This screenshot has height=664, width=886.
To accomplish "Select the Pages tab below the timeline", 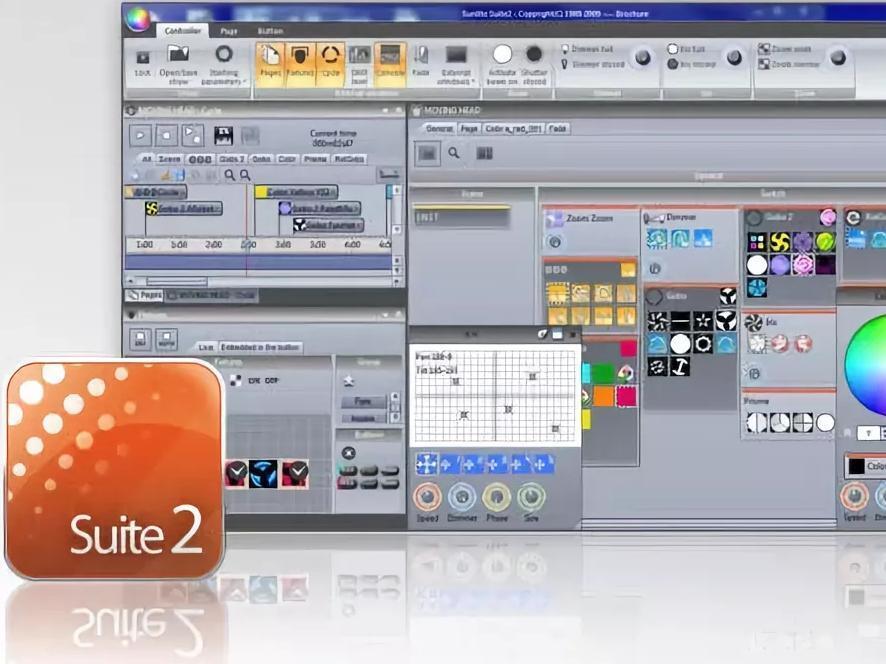I will (145, 295).
